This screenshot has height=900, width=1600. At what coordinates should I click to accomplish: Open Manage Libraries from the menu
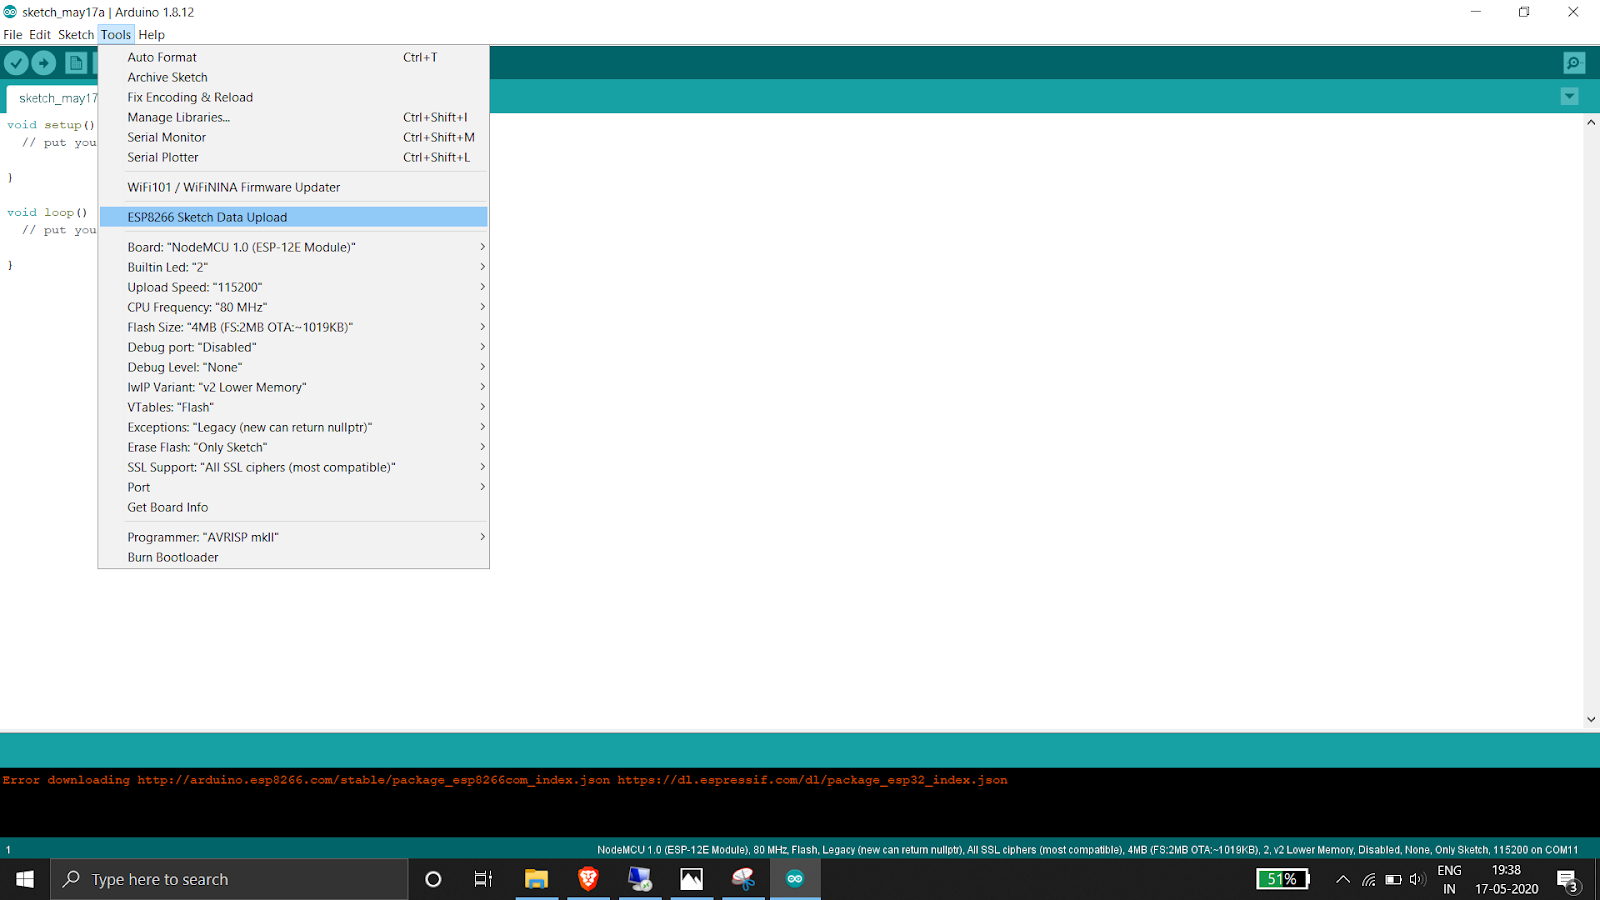pyautogui.click(x=293, y=117)
